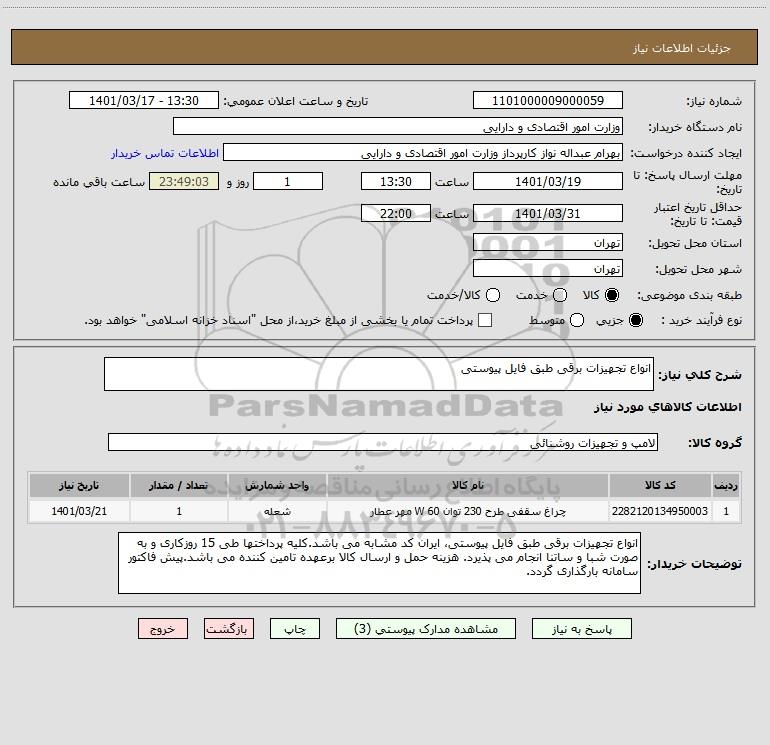Select the خدمت radio button

(560, 295)
